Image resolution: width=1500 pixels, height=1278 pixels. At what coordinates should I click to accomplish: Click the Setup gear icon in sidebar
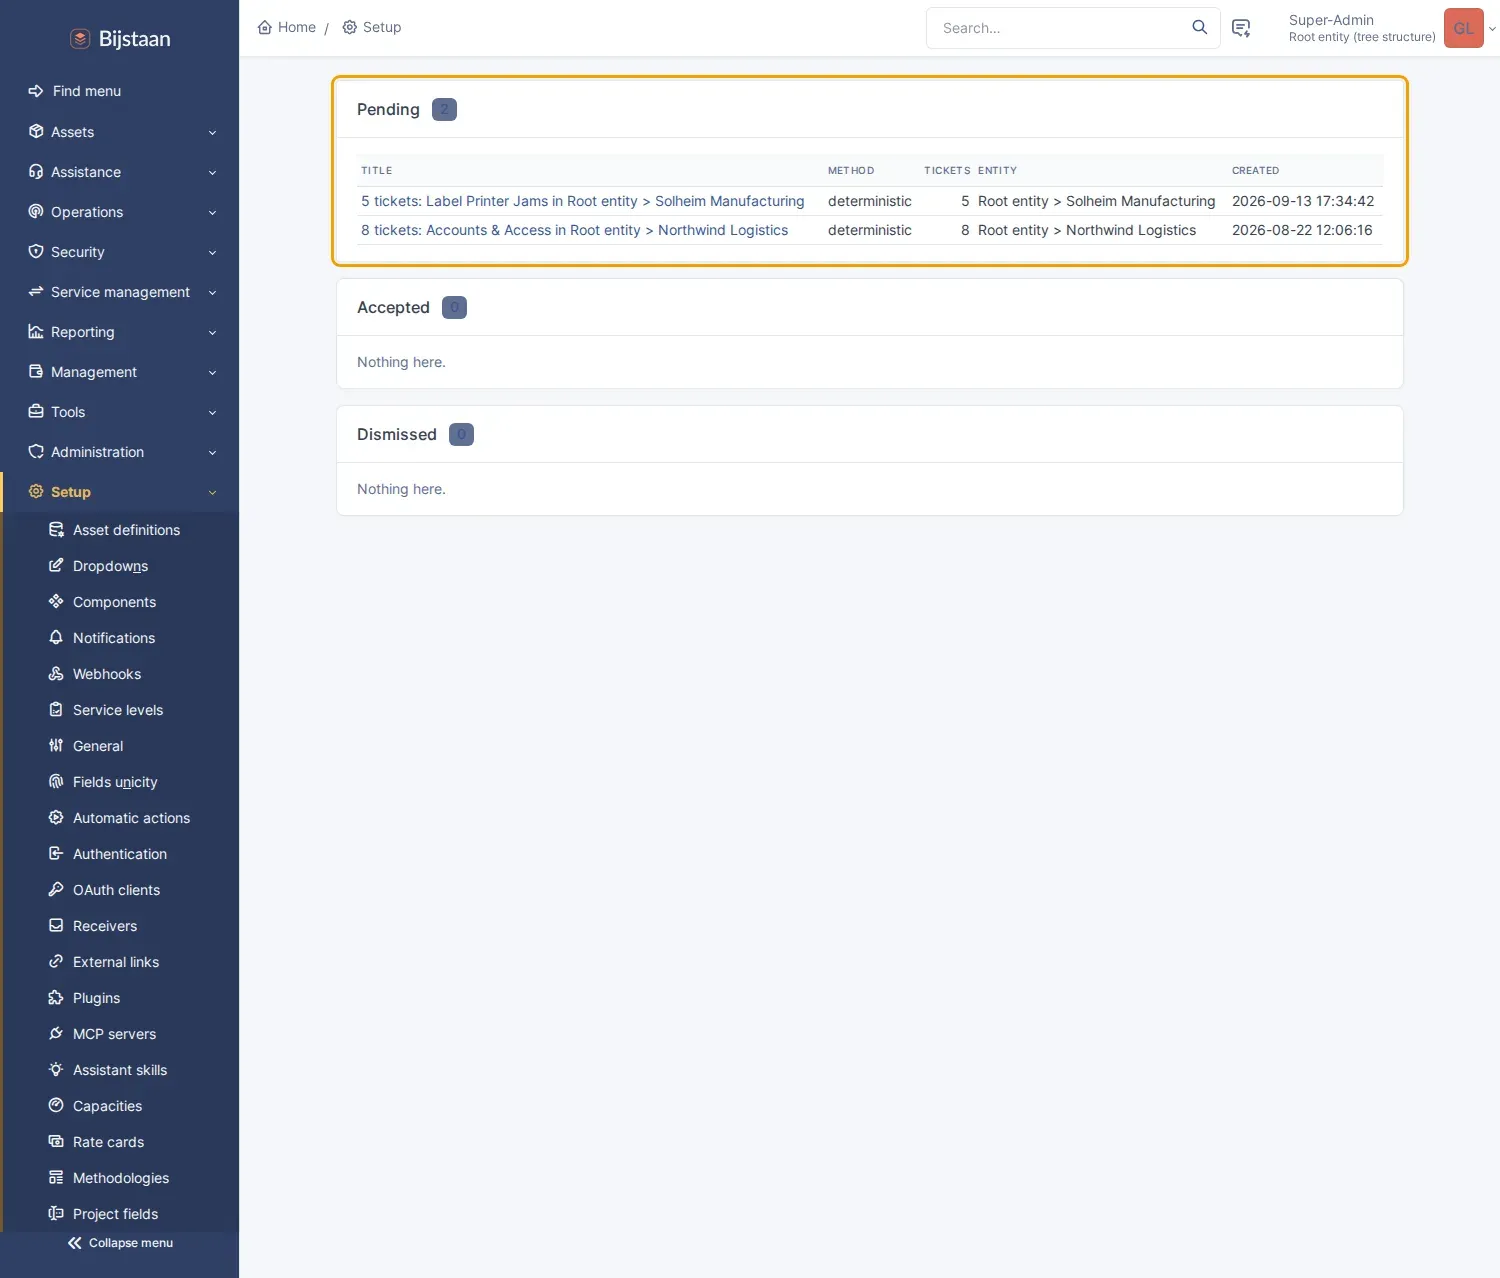pyautogui.click(x=36, y=491)
